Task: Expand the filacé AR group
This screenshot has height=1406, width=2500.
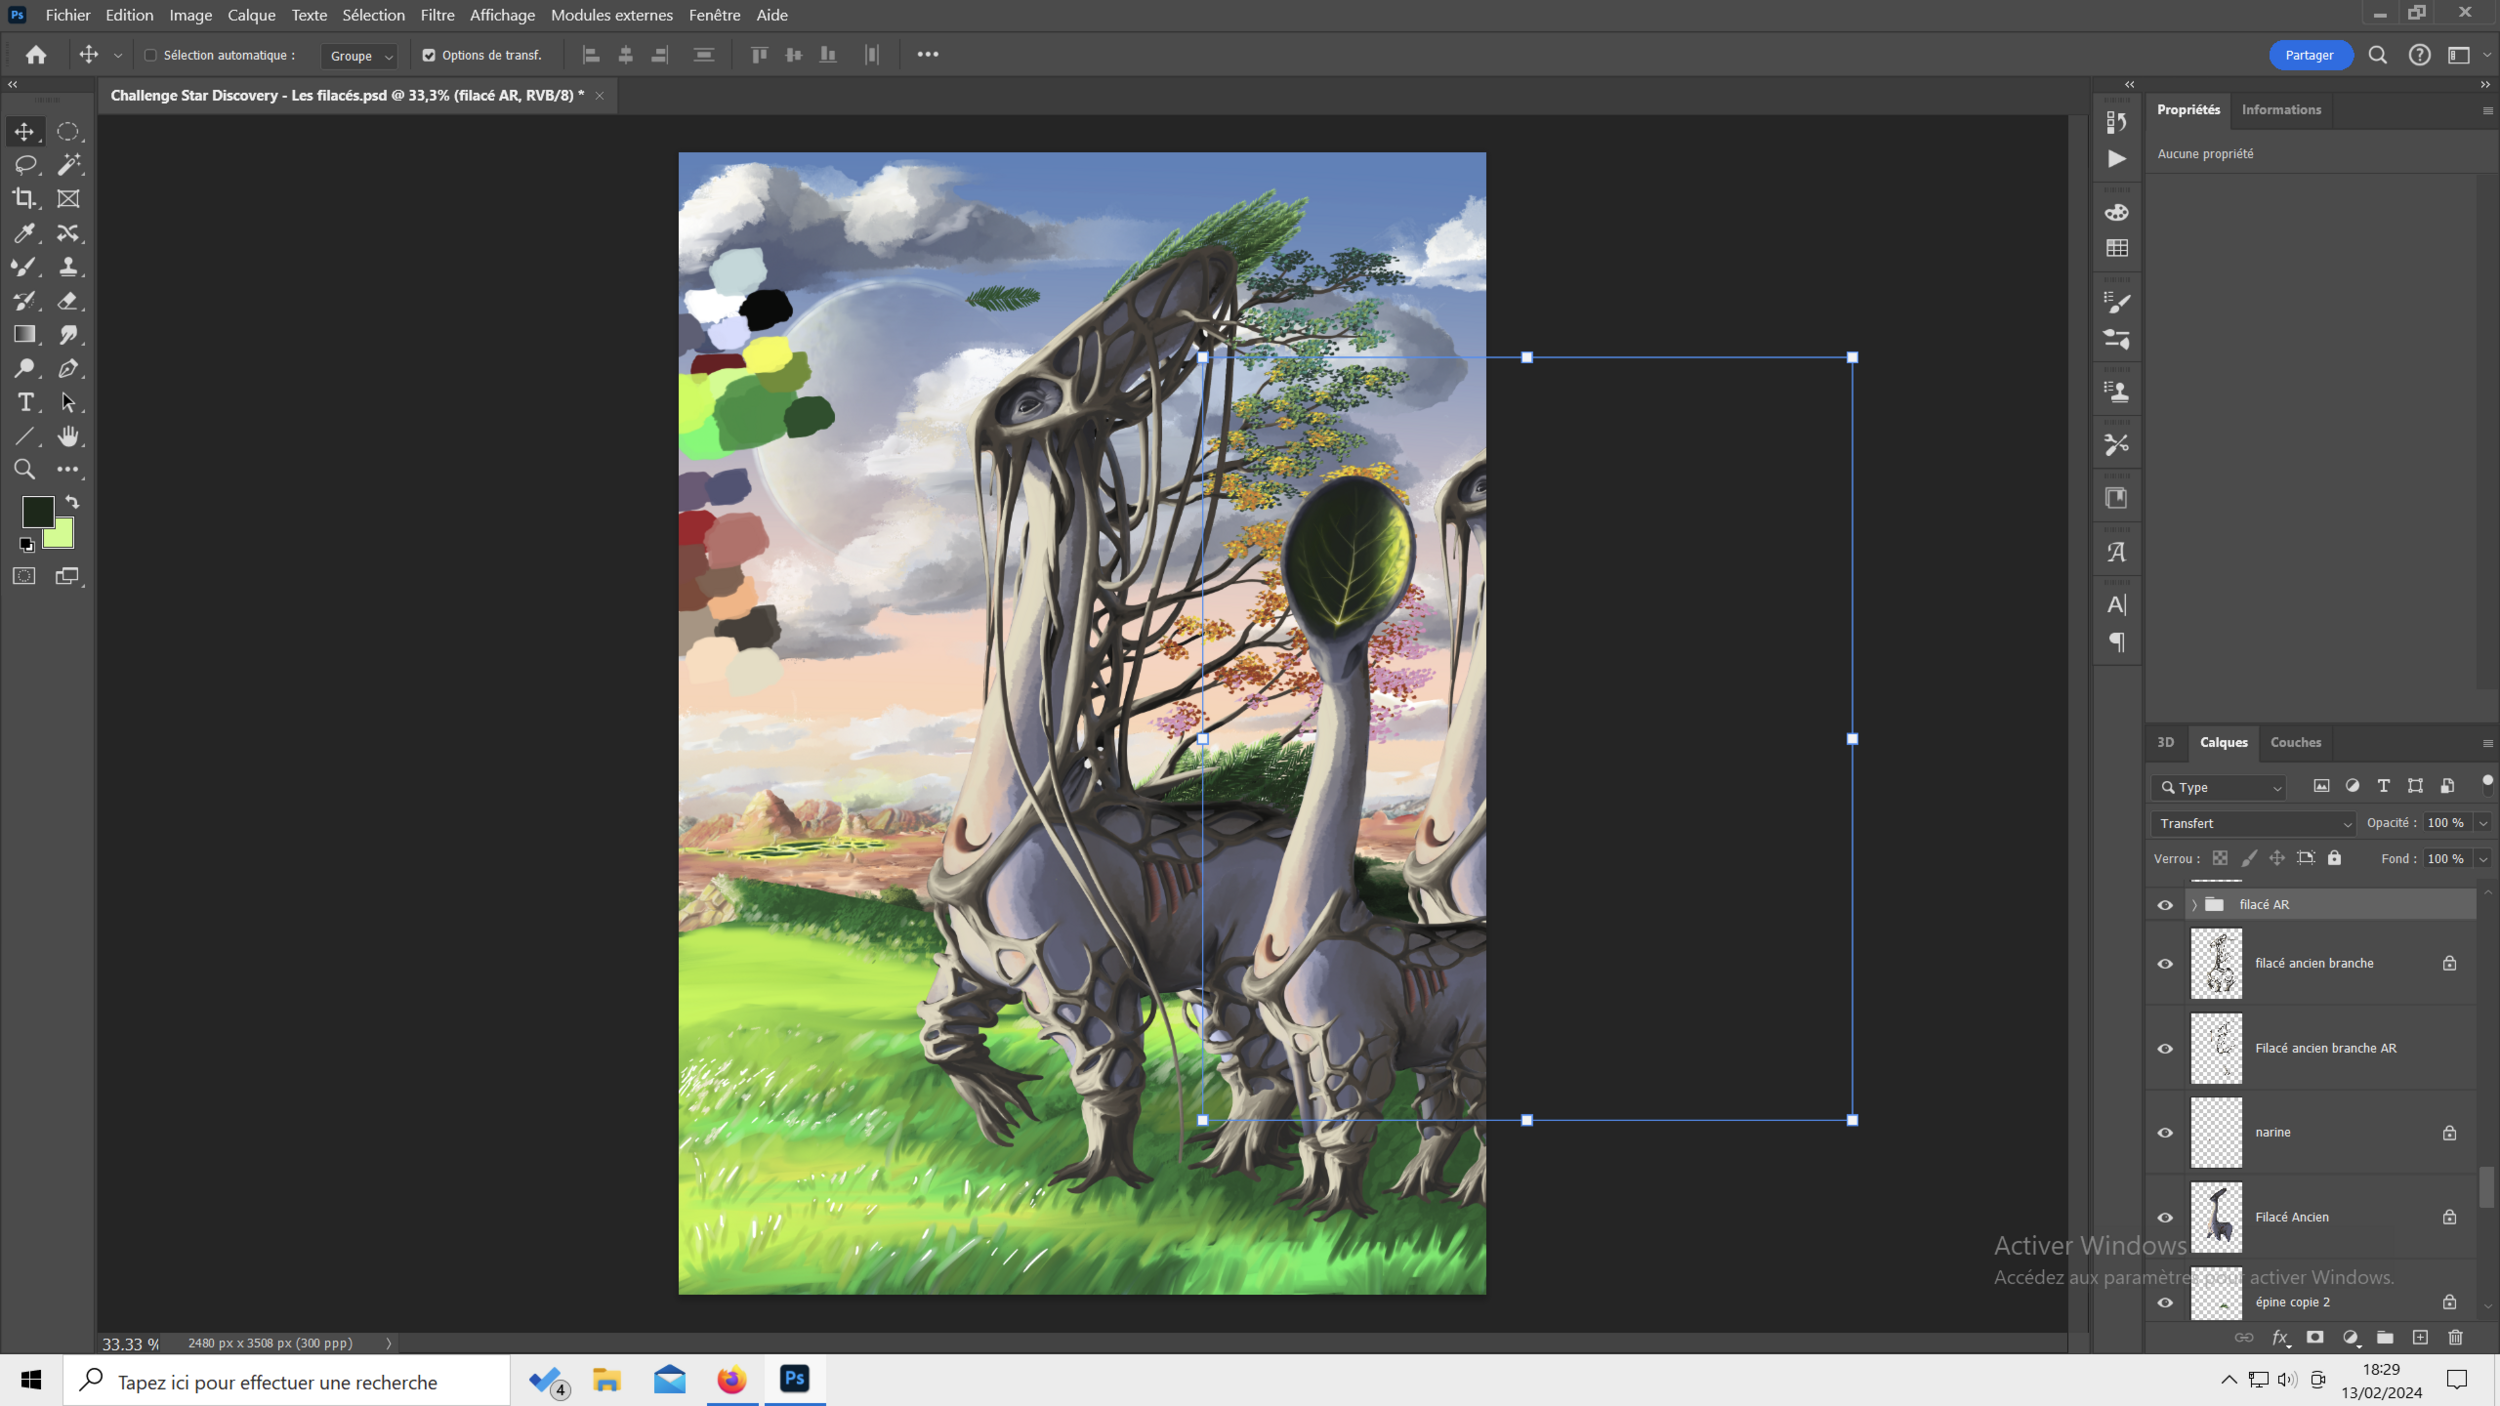Action: [2194, 904]
